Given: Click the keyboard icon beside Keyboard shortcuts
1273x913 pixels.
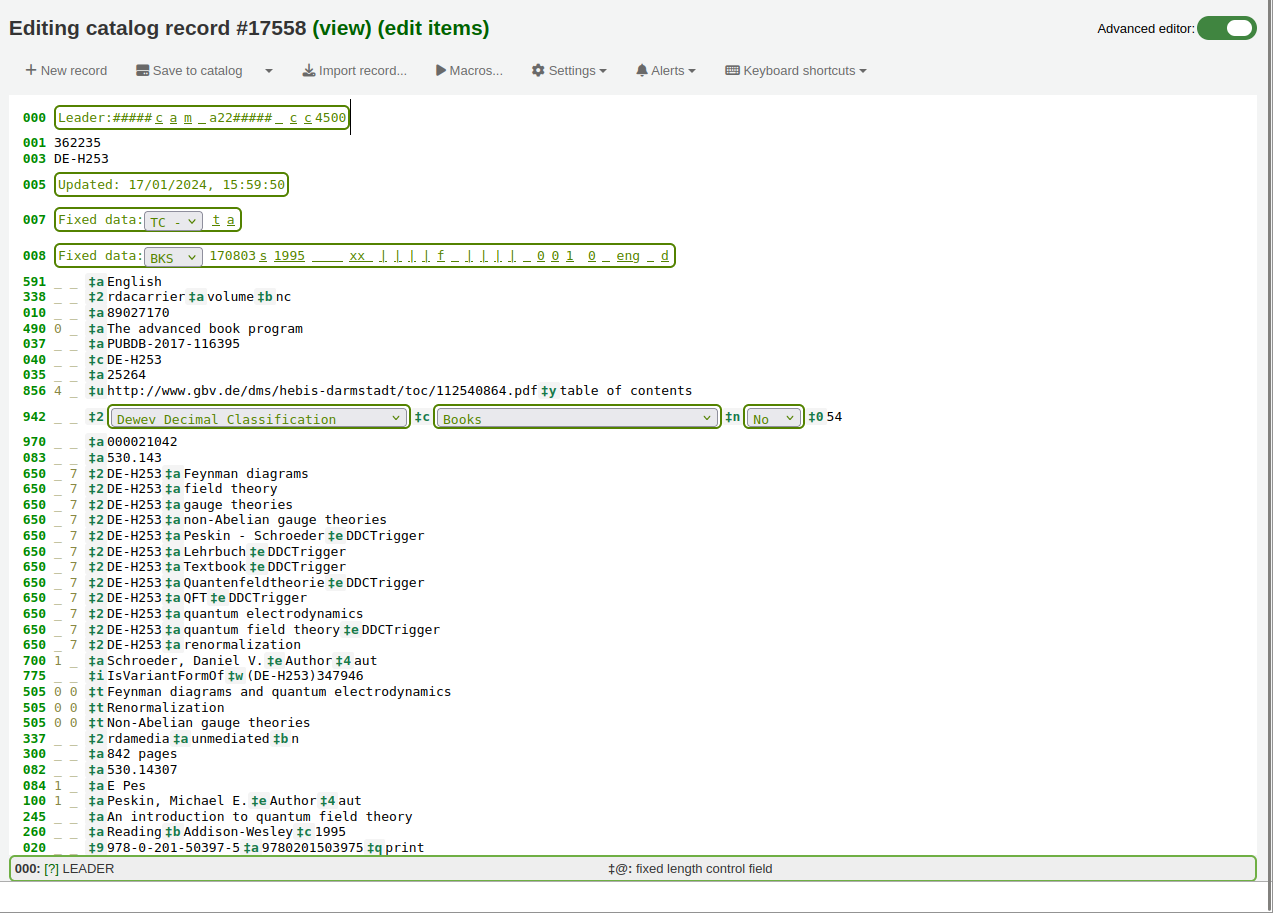Looking at the screenshot, I should click(732, 70).
